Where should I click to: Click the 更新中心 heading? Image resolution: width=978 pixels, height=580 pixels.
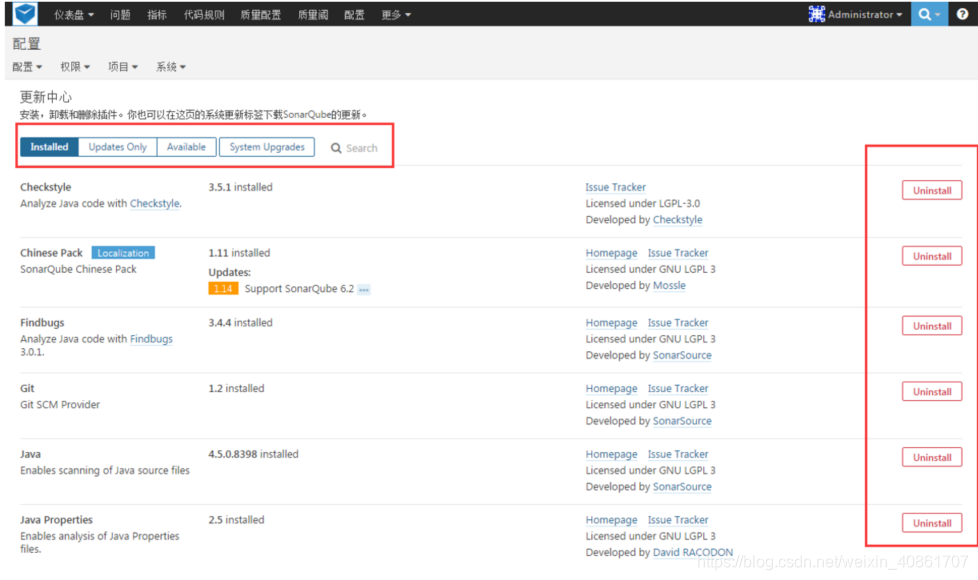(46, 97)
